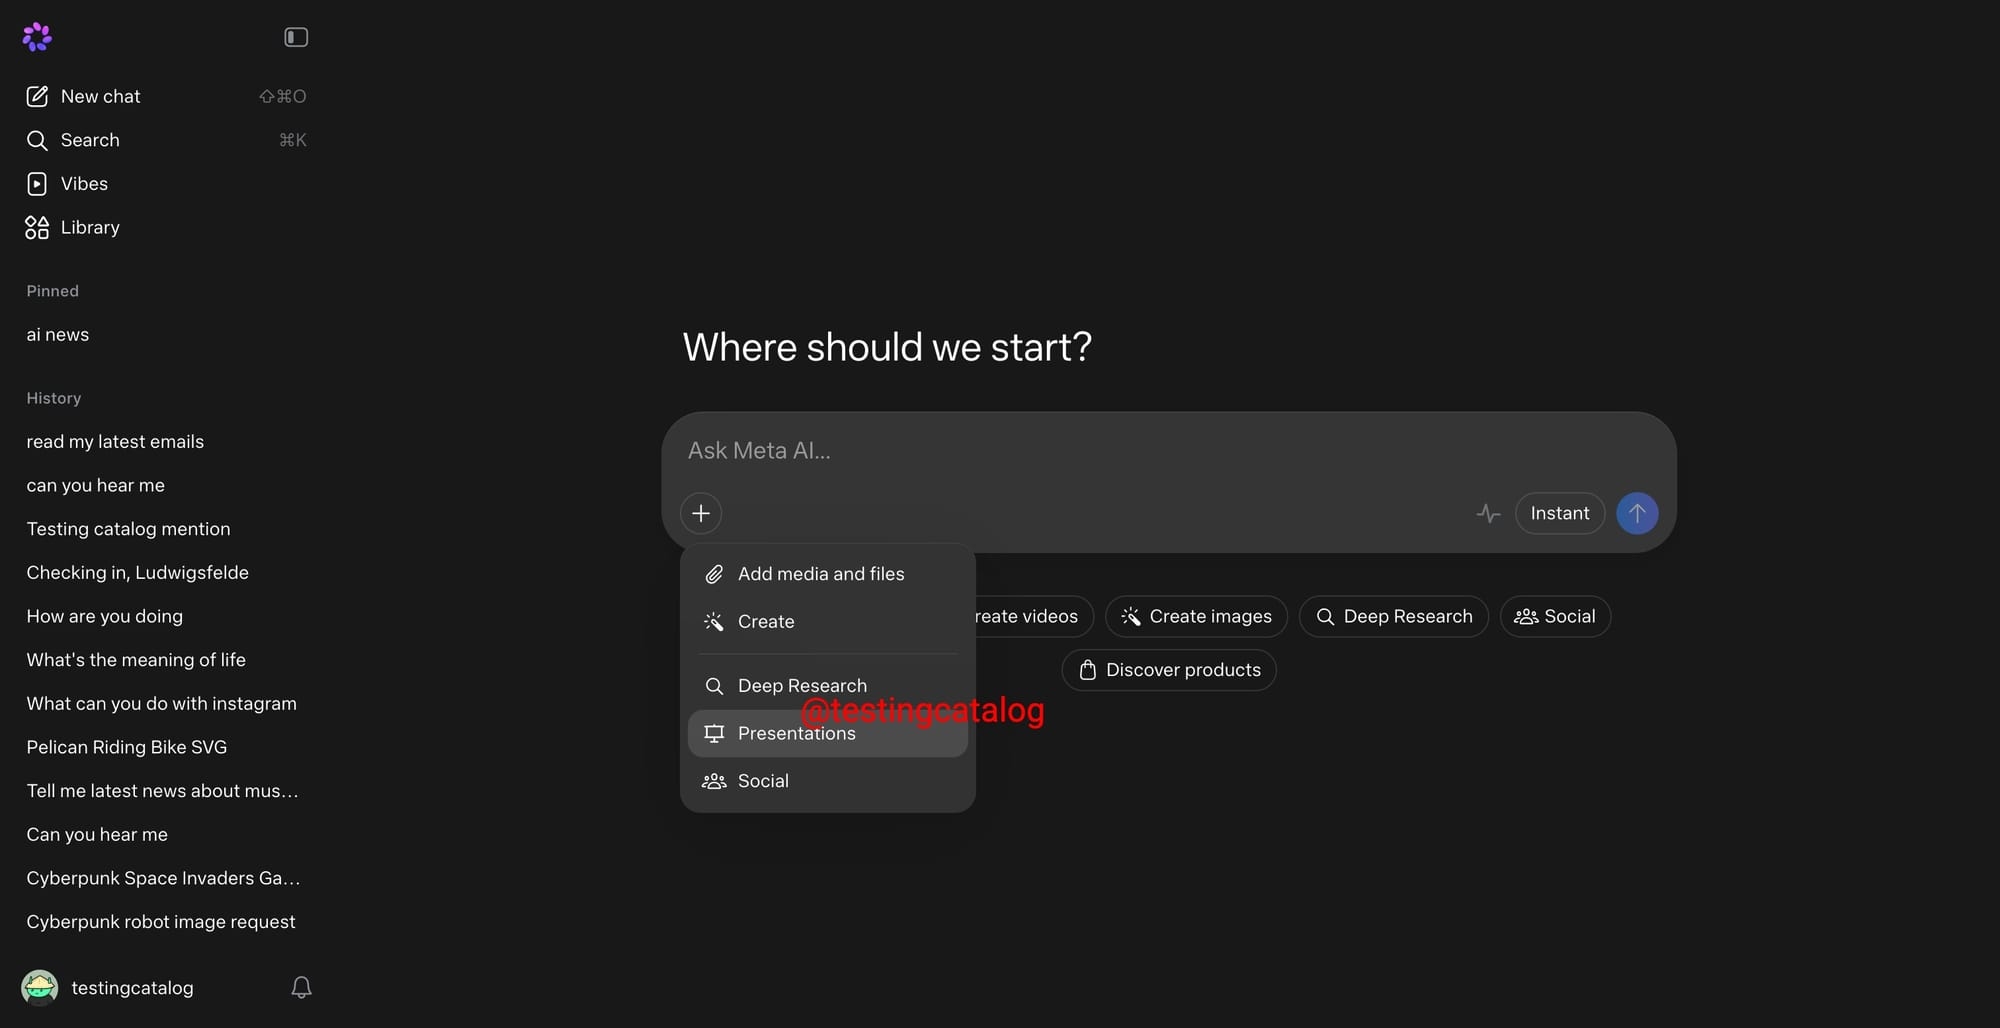
Task: Open the testingcatalog account name
Action: (x=132, y=988)
